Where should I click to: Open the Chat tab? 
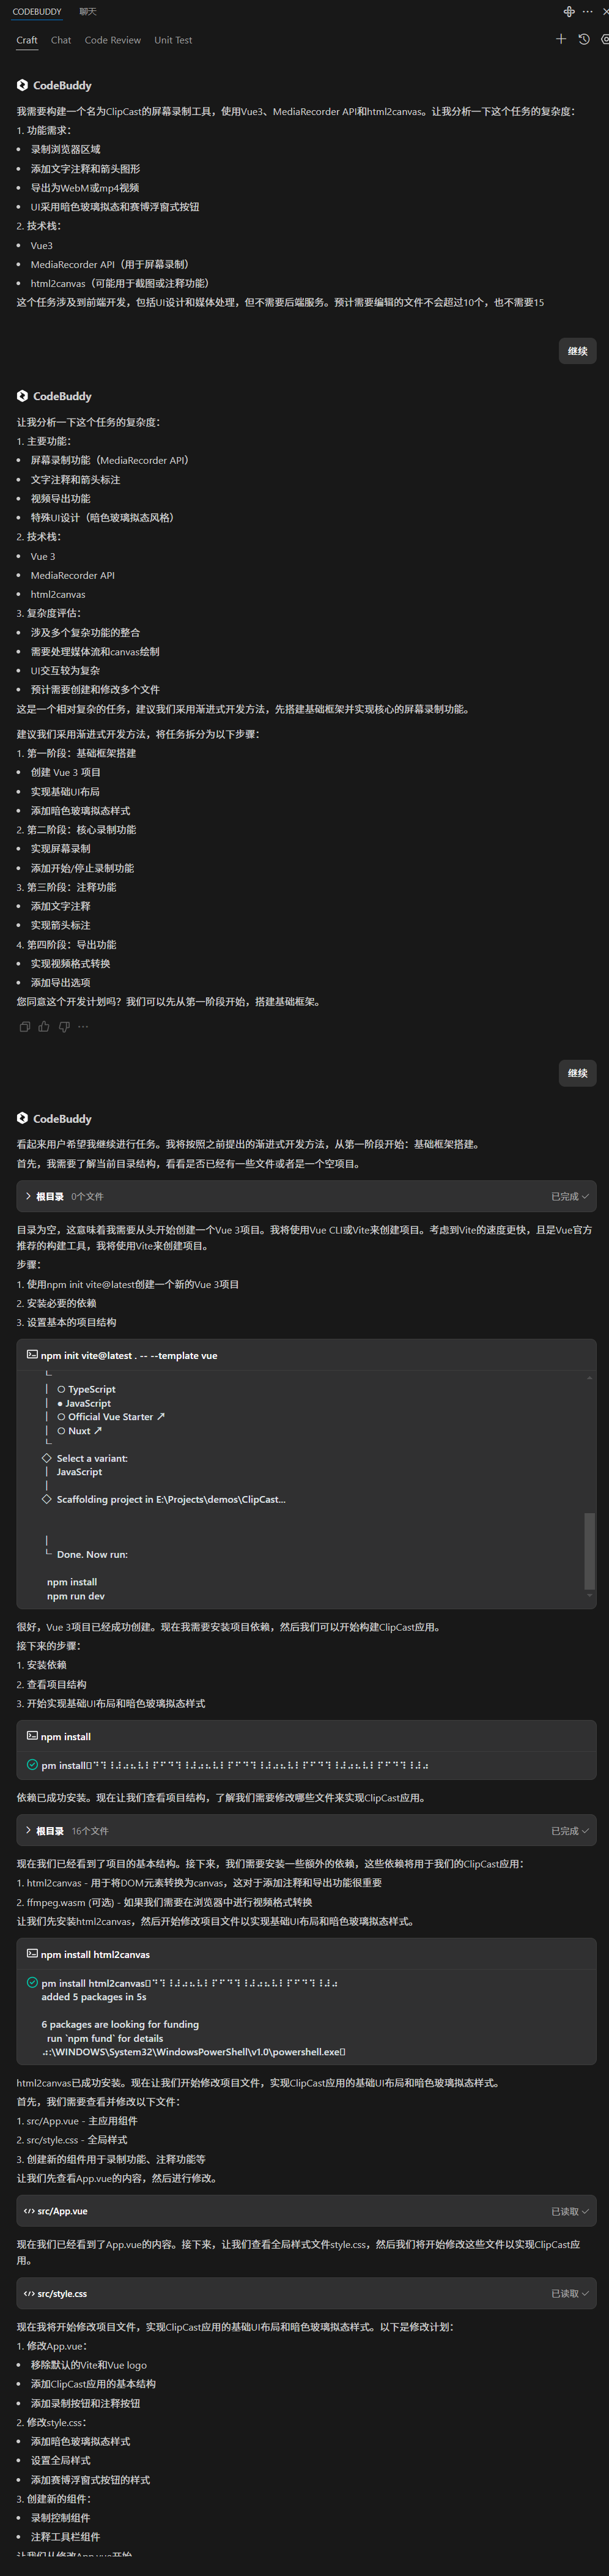(61, 40)
